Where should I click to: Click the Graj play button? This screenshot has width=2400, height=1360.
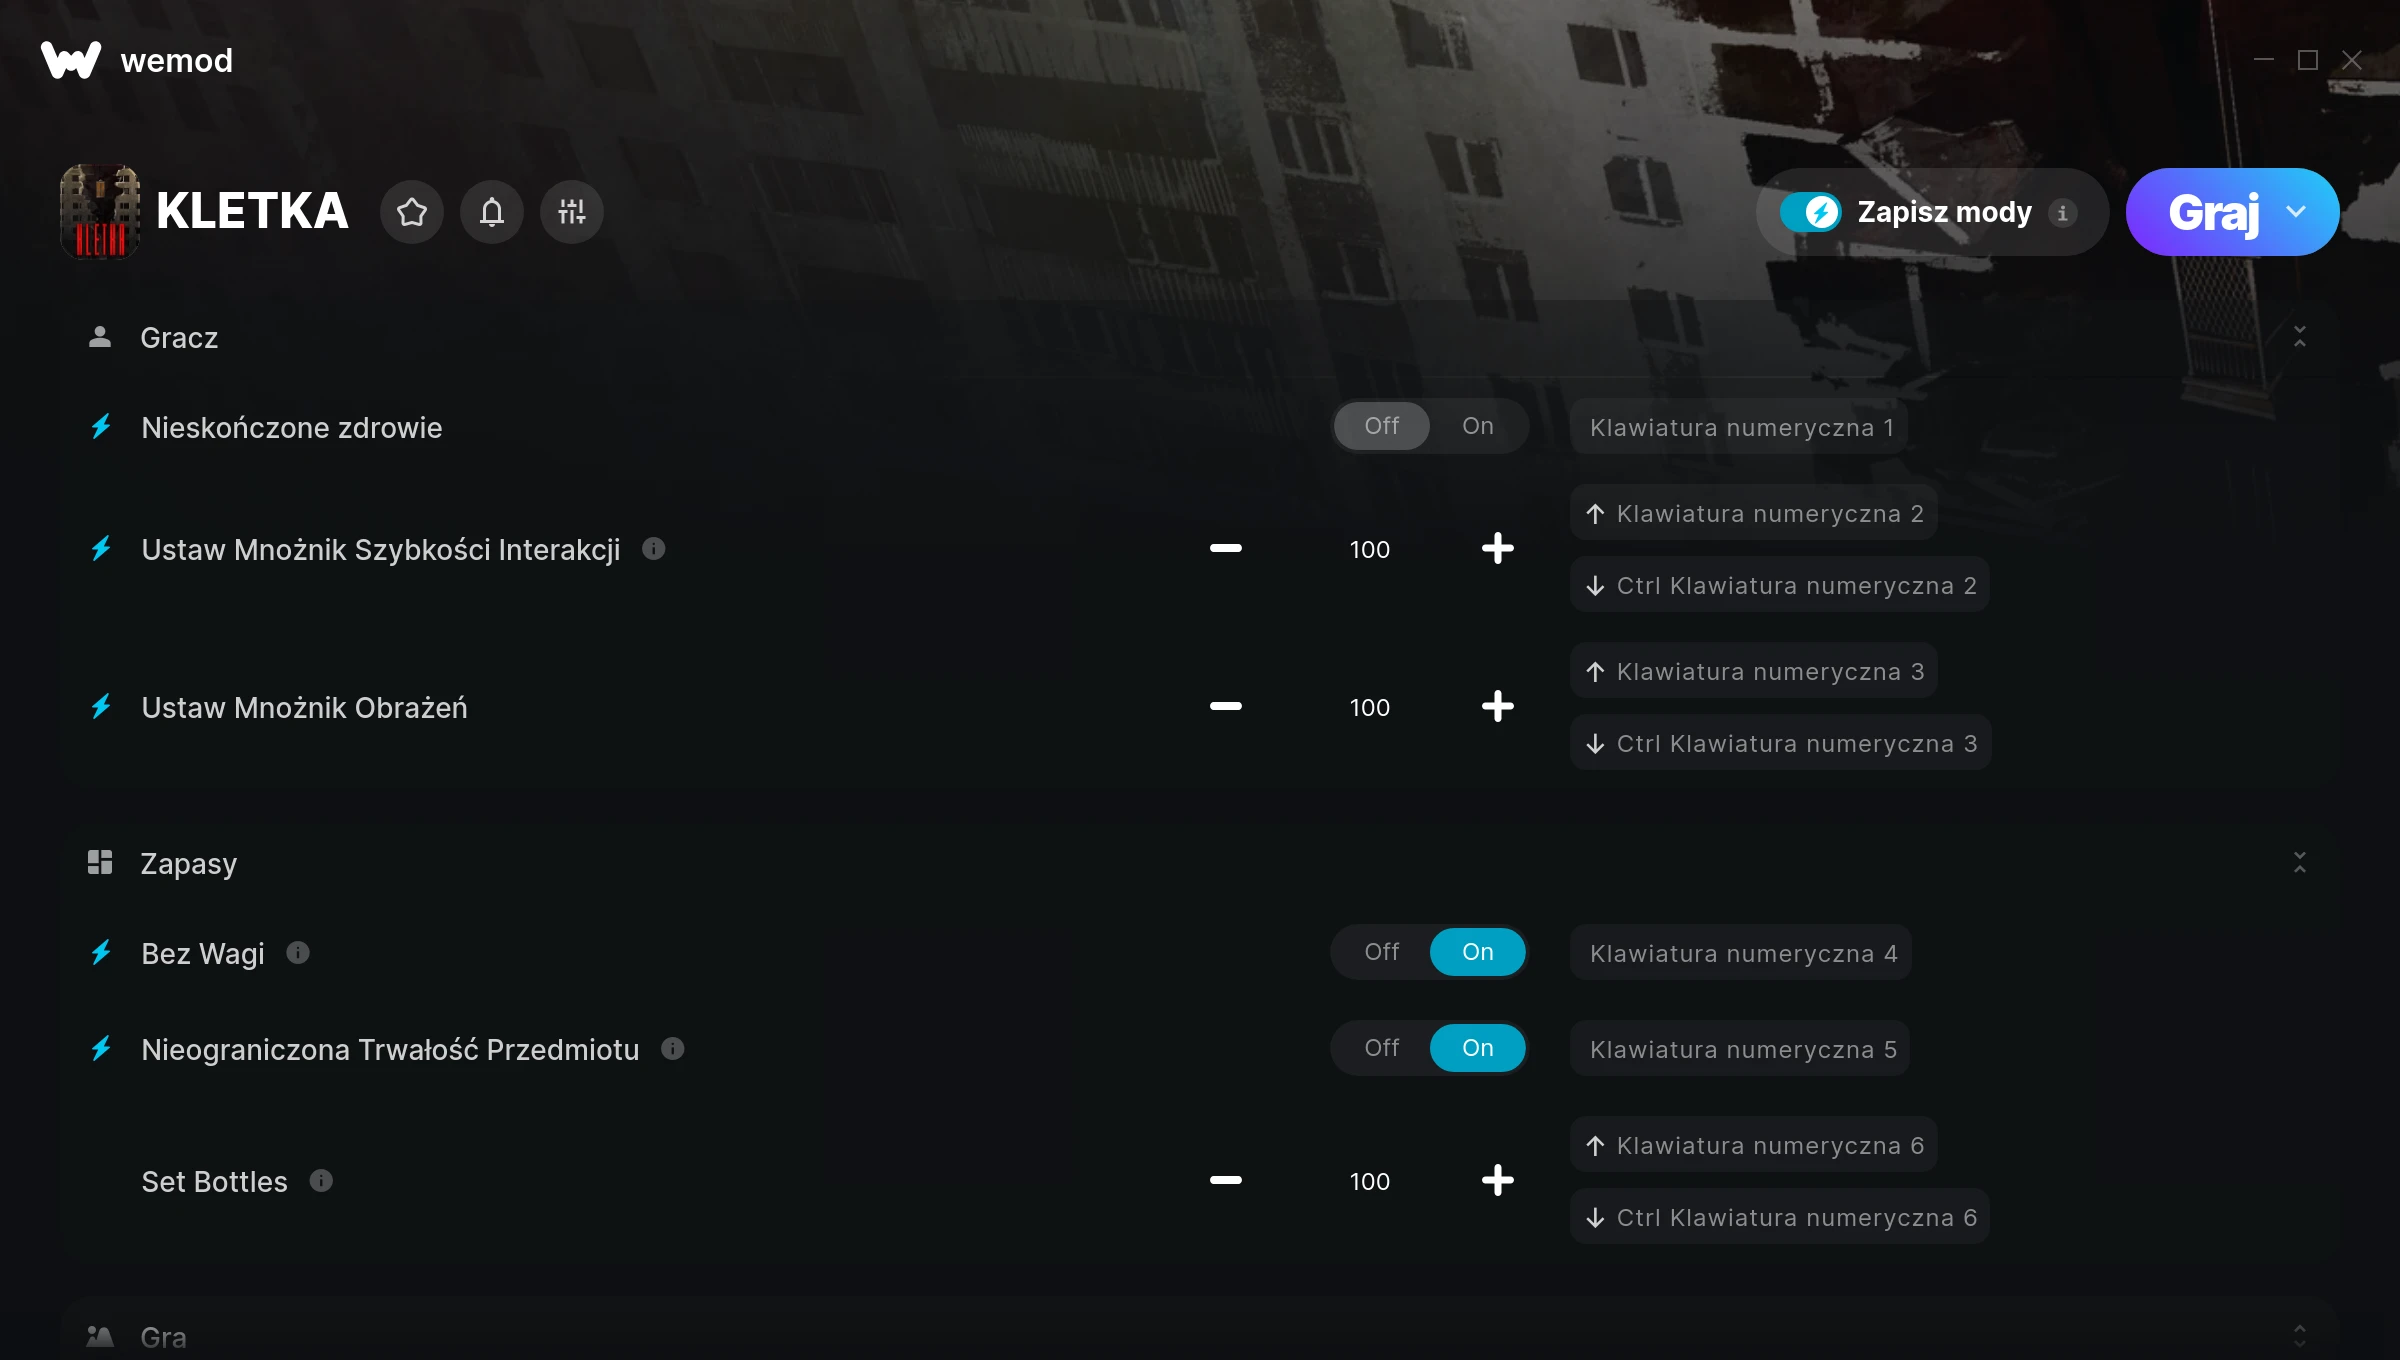click(2212, 212)
